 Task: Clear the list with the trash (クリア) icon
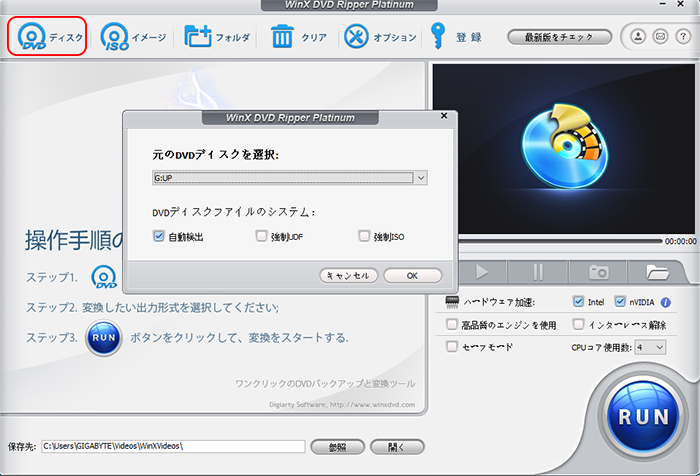pos(299,37)
